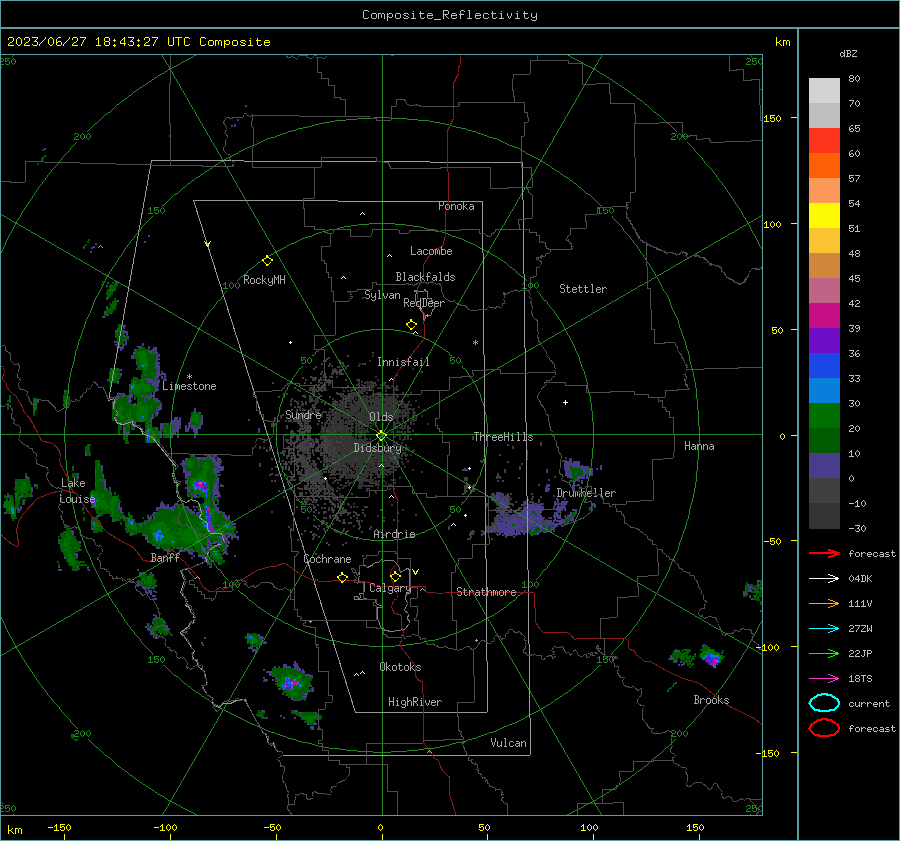This screenshot has height=841, width=900.
Task: Click the Olds city label
Action: pyautogui.click(x=381, y=417)
